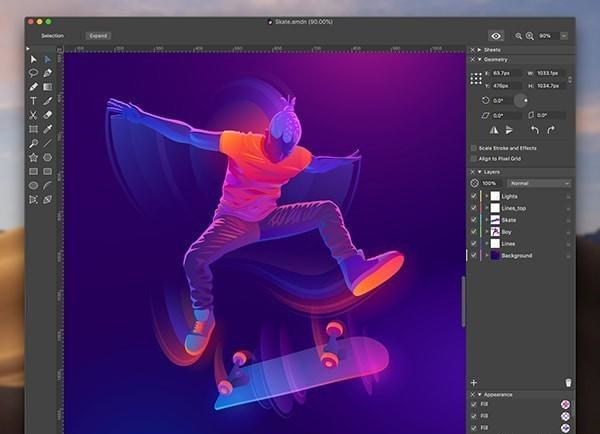600x434 pixels.
Task: Delete layer with the trash icon
Action: click(569, 382)
